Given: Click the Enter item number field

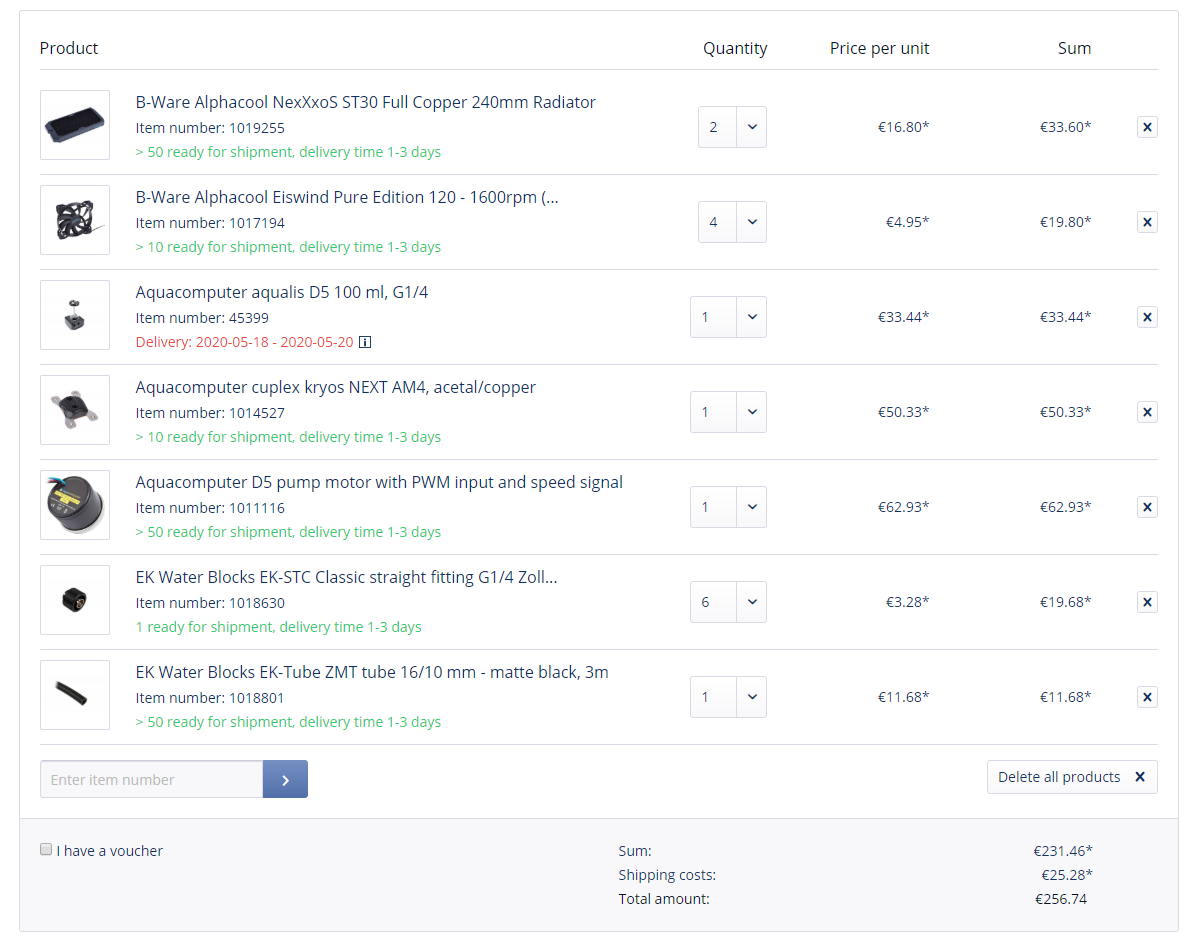Looking at the screenshot, I should pyautogui.click(x=151, y=779).
